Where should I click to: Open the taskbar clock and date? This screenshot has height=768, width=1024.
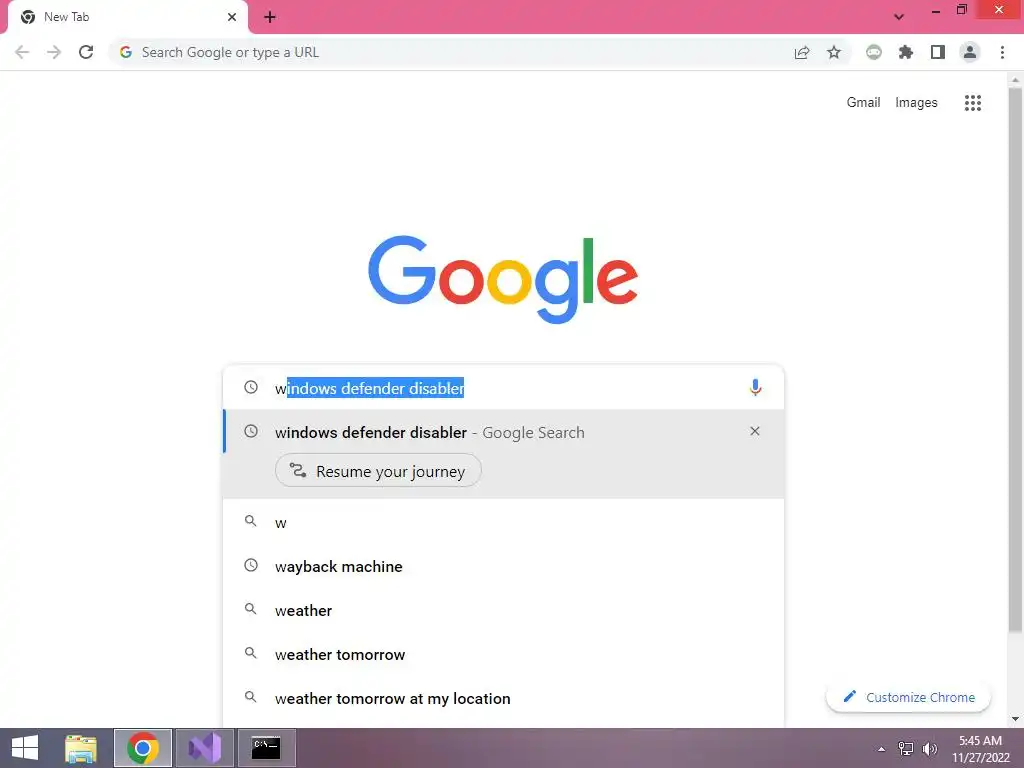[980, 748]
